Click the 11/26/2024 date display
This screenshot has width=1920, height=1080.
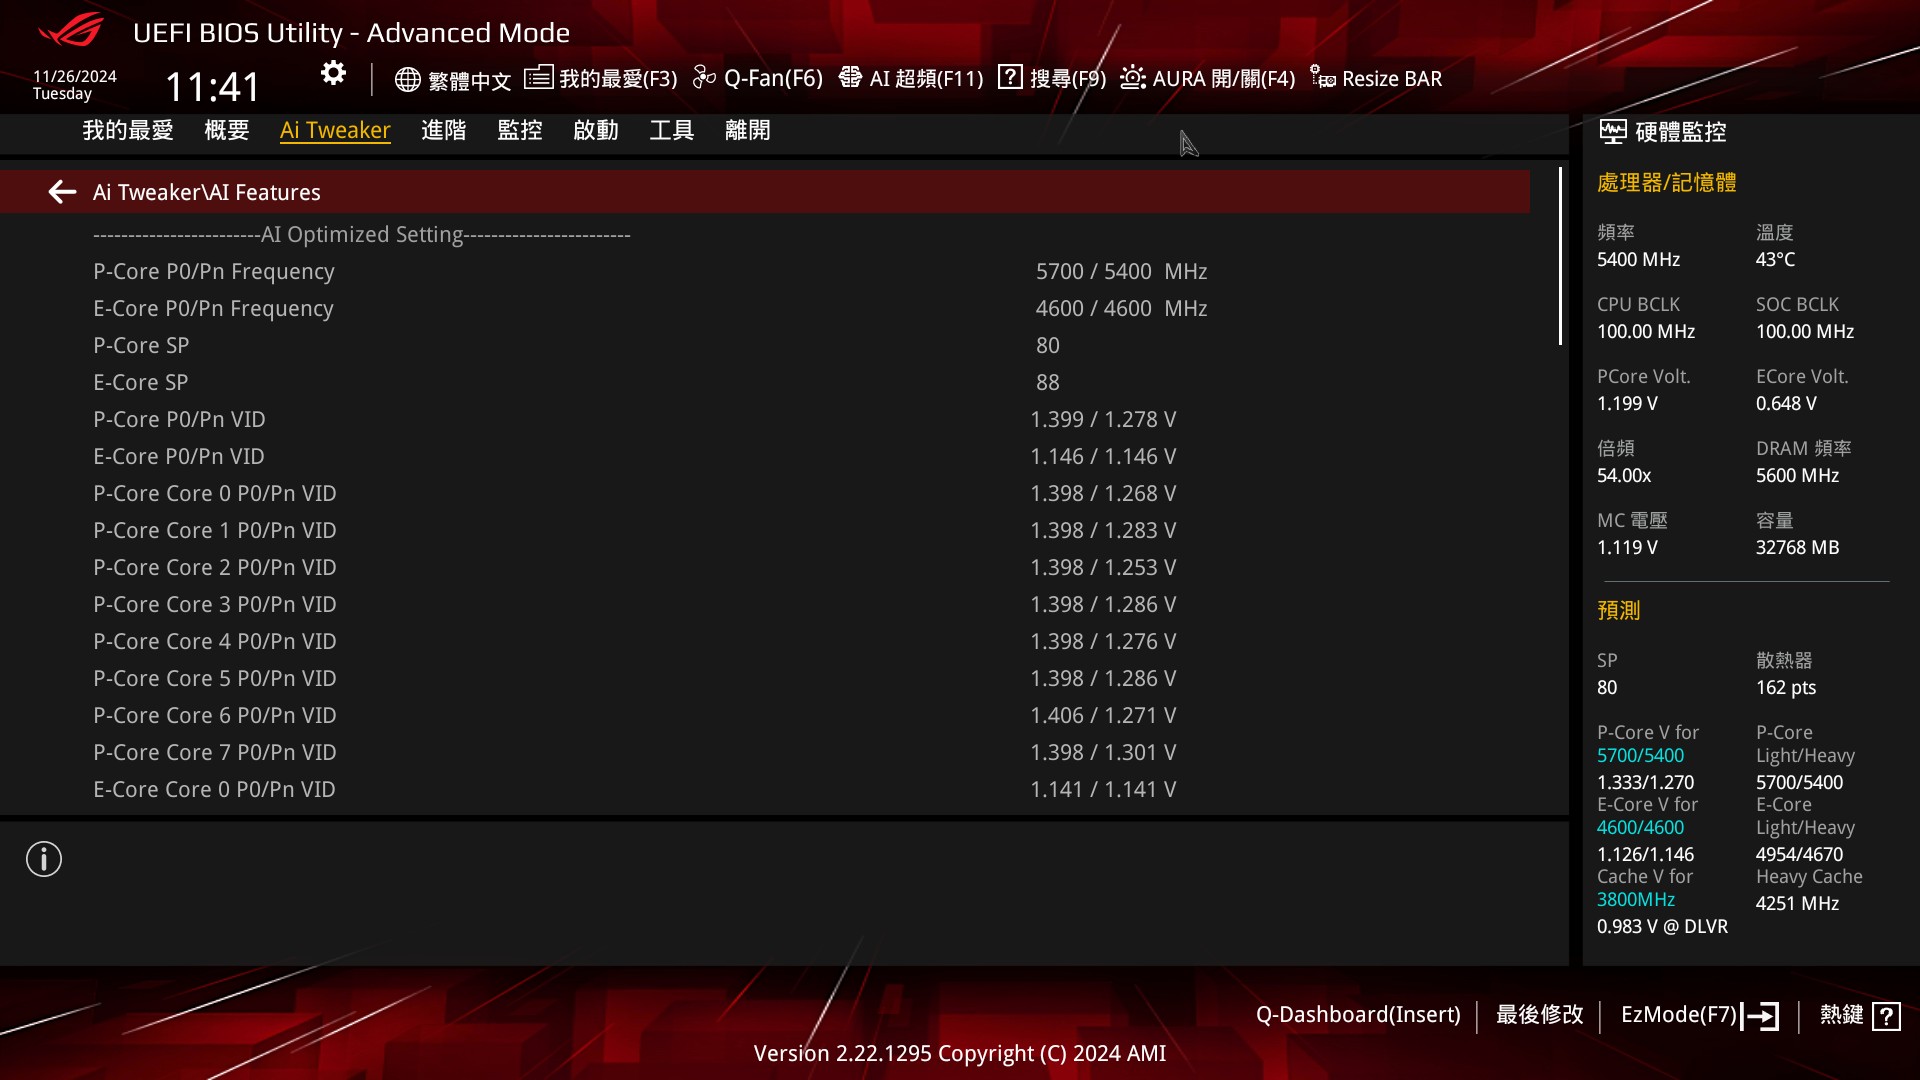[x=74, y=76]
